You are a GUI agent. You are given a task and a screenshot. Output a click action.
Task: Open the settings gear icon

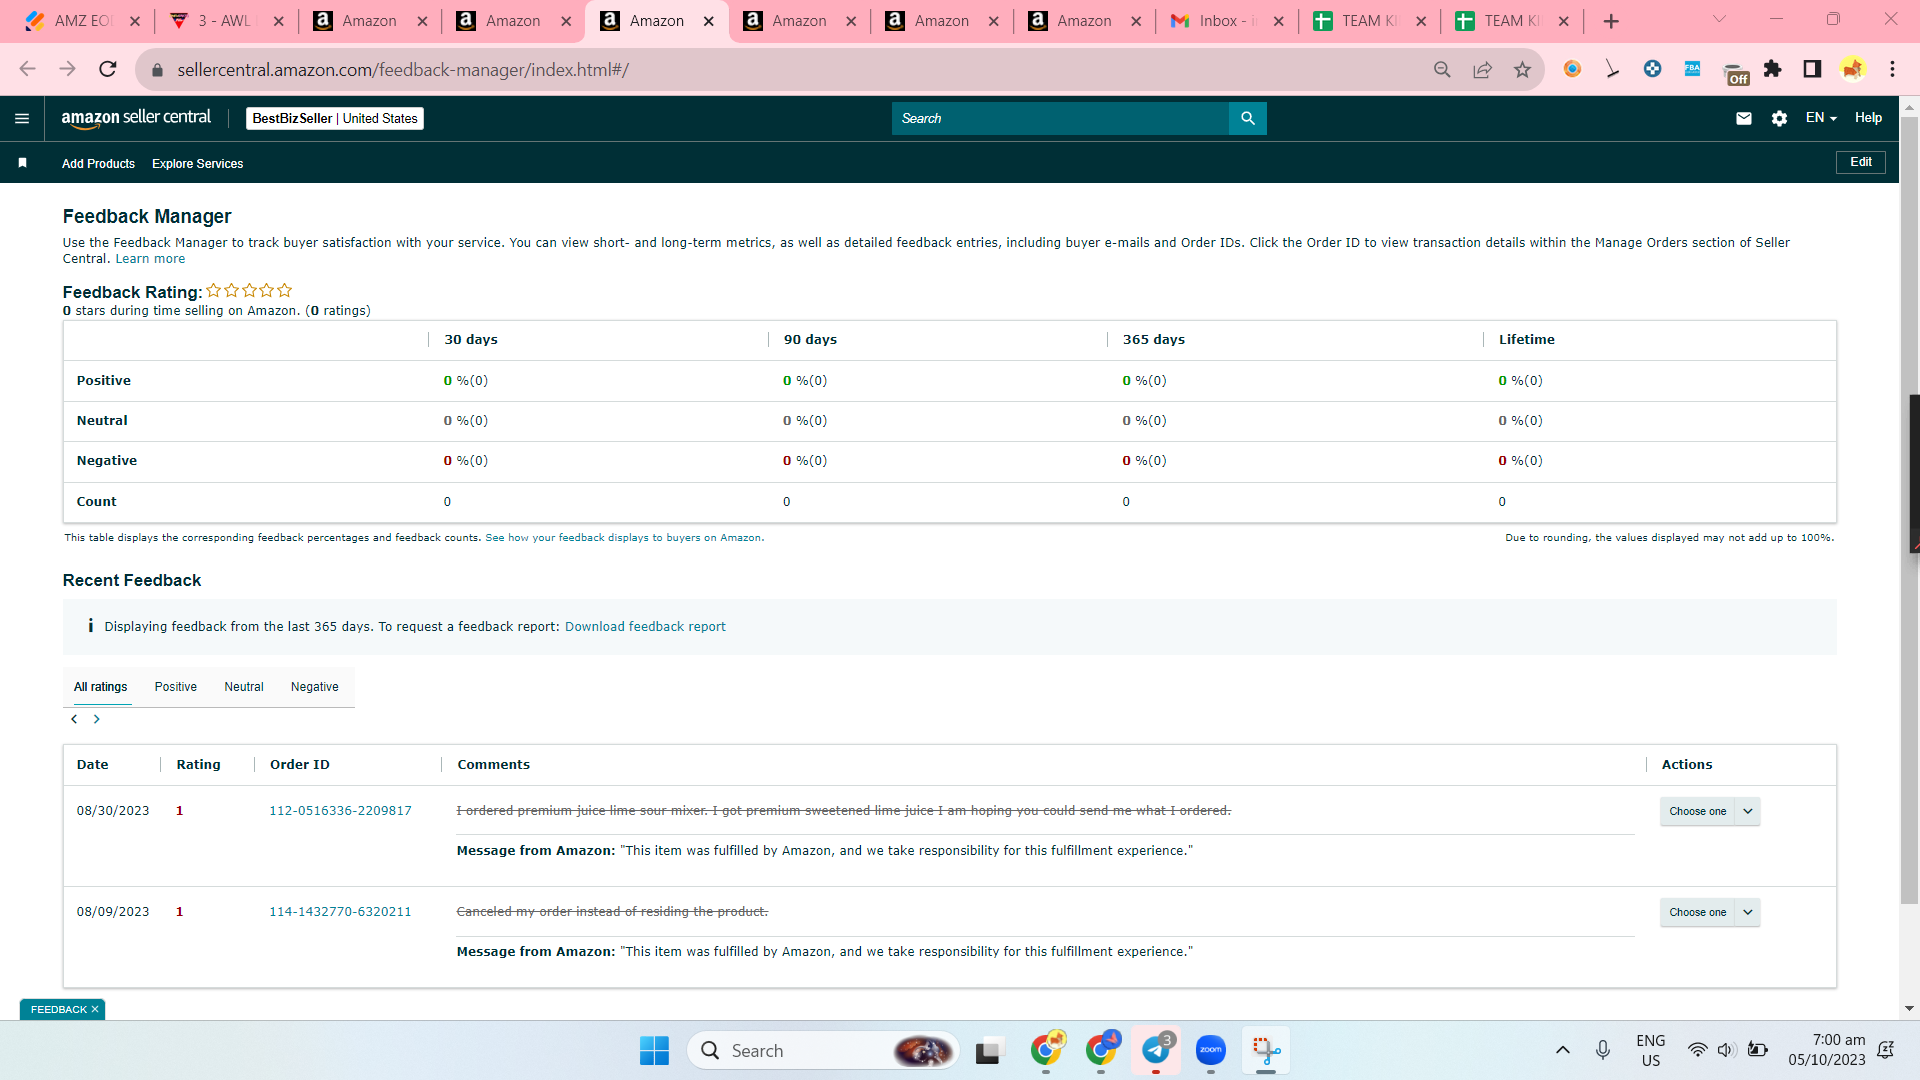[1779, 118]
